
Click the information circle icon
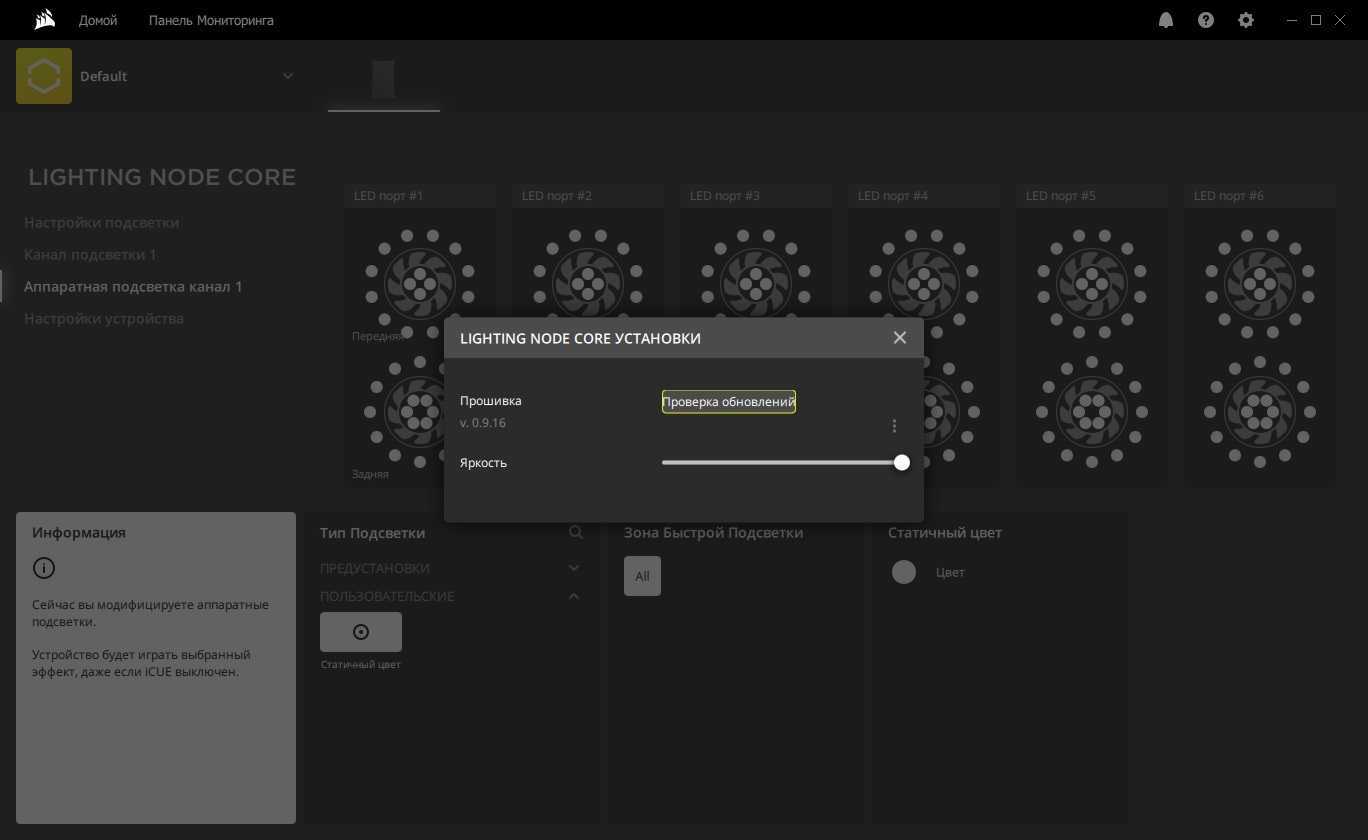[44, 568]
